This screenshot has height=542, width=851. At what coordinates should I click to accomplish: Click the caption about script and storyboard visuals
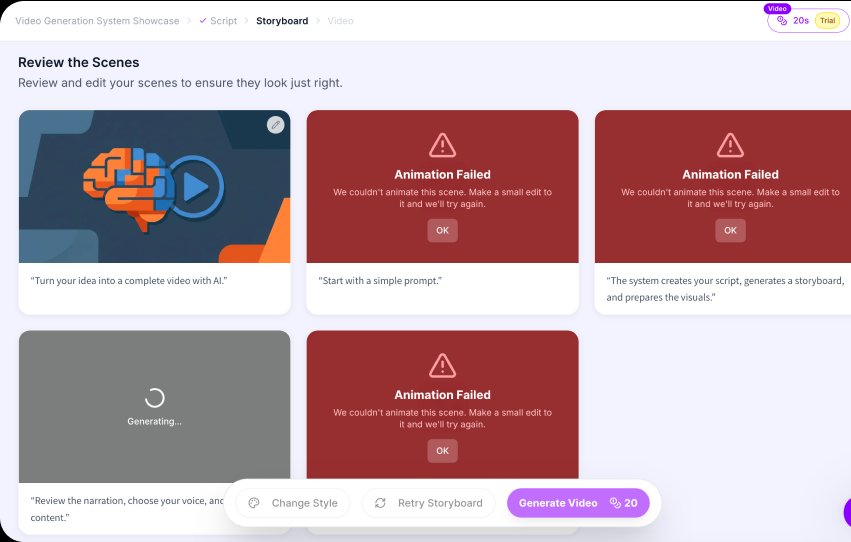click(x=725, y=289)
